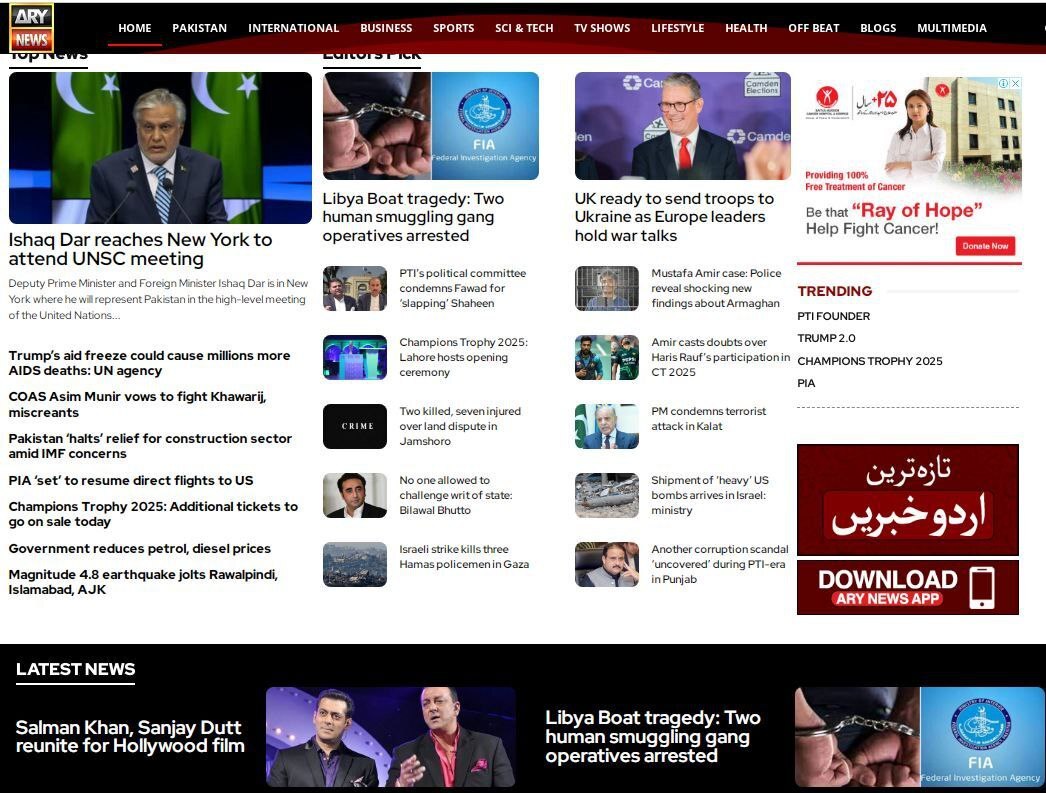Image resolution: width=1046 pixels, height=793 pixels.
Task: Read Mustafa Amir case Armaghan story
Action: pos(716,288)
